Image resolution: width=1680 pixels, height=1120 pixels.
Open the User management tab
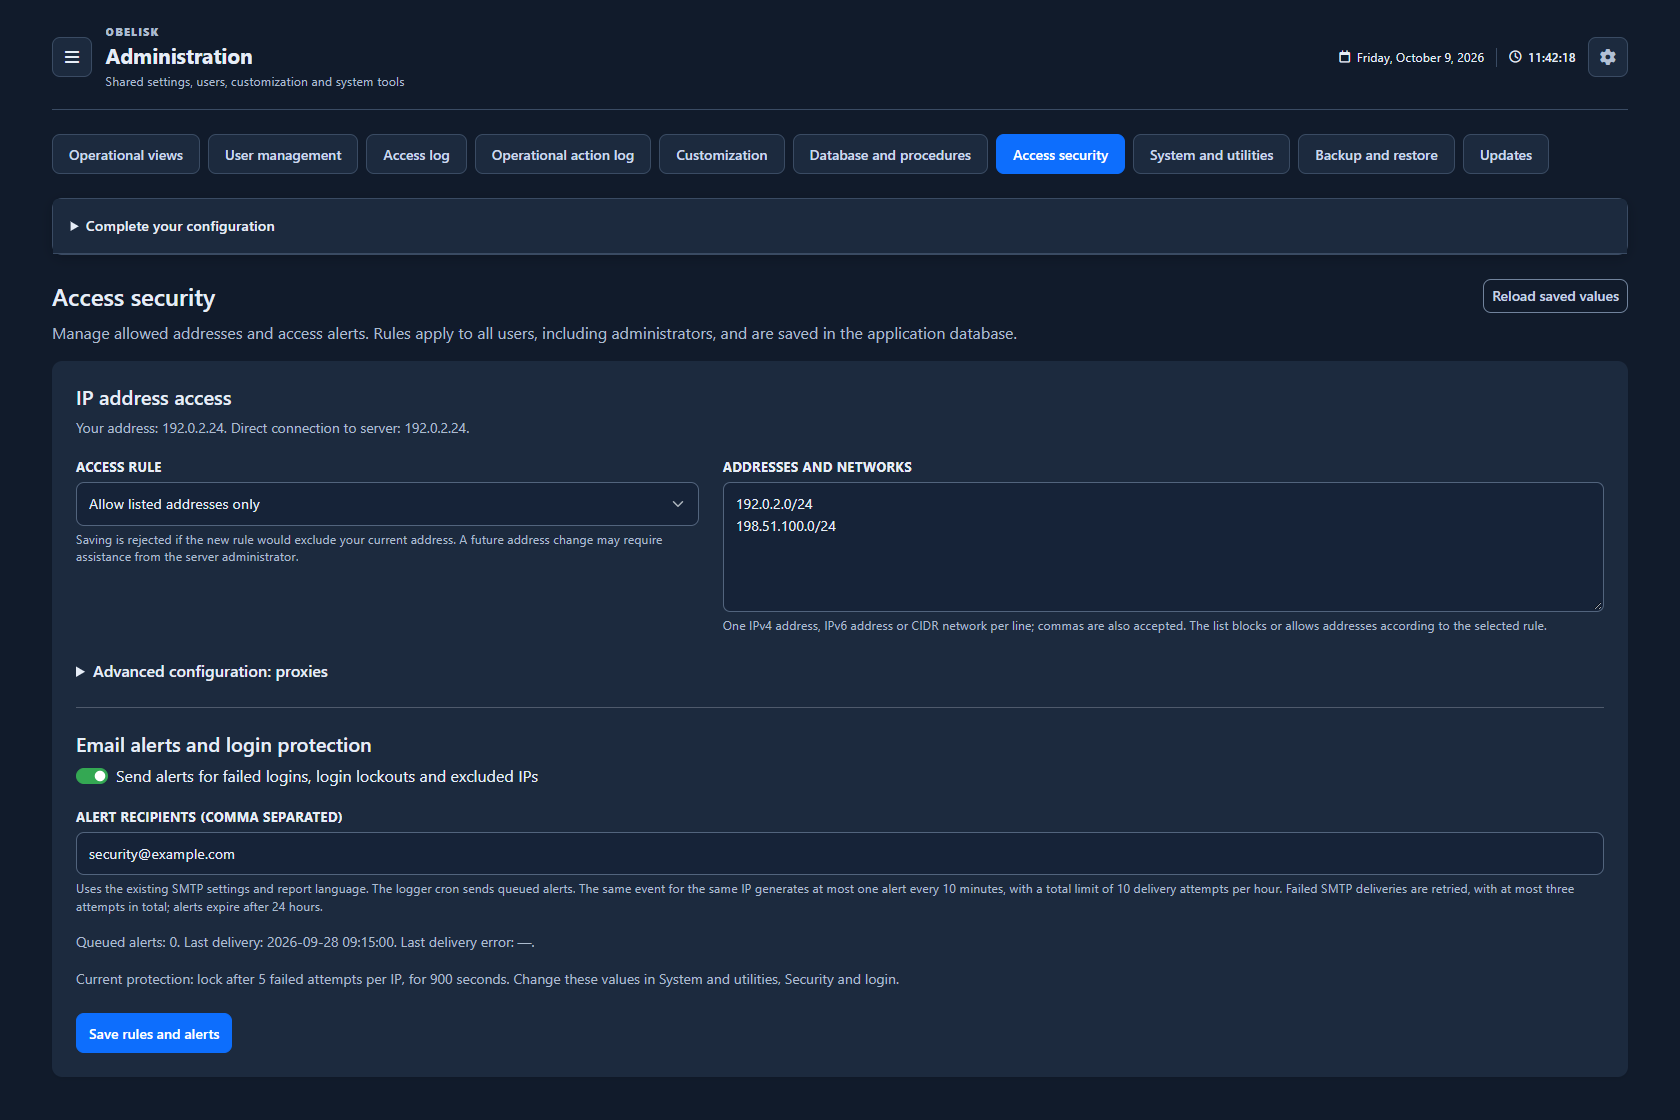283,154
